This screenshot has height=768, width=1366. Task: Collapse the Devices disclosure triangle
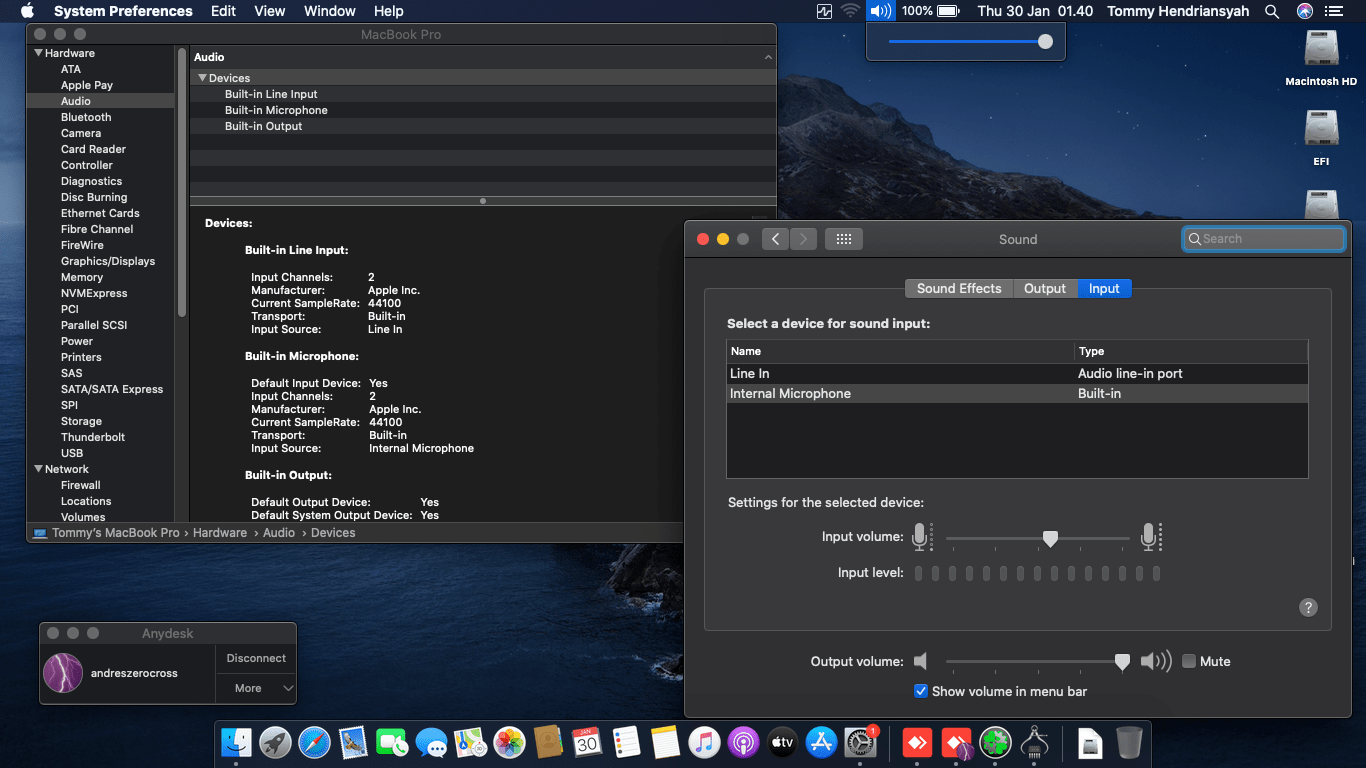tap(202, 78)
